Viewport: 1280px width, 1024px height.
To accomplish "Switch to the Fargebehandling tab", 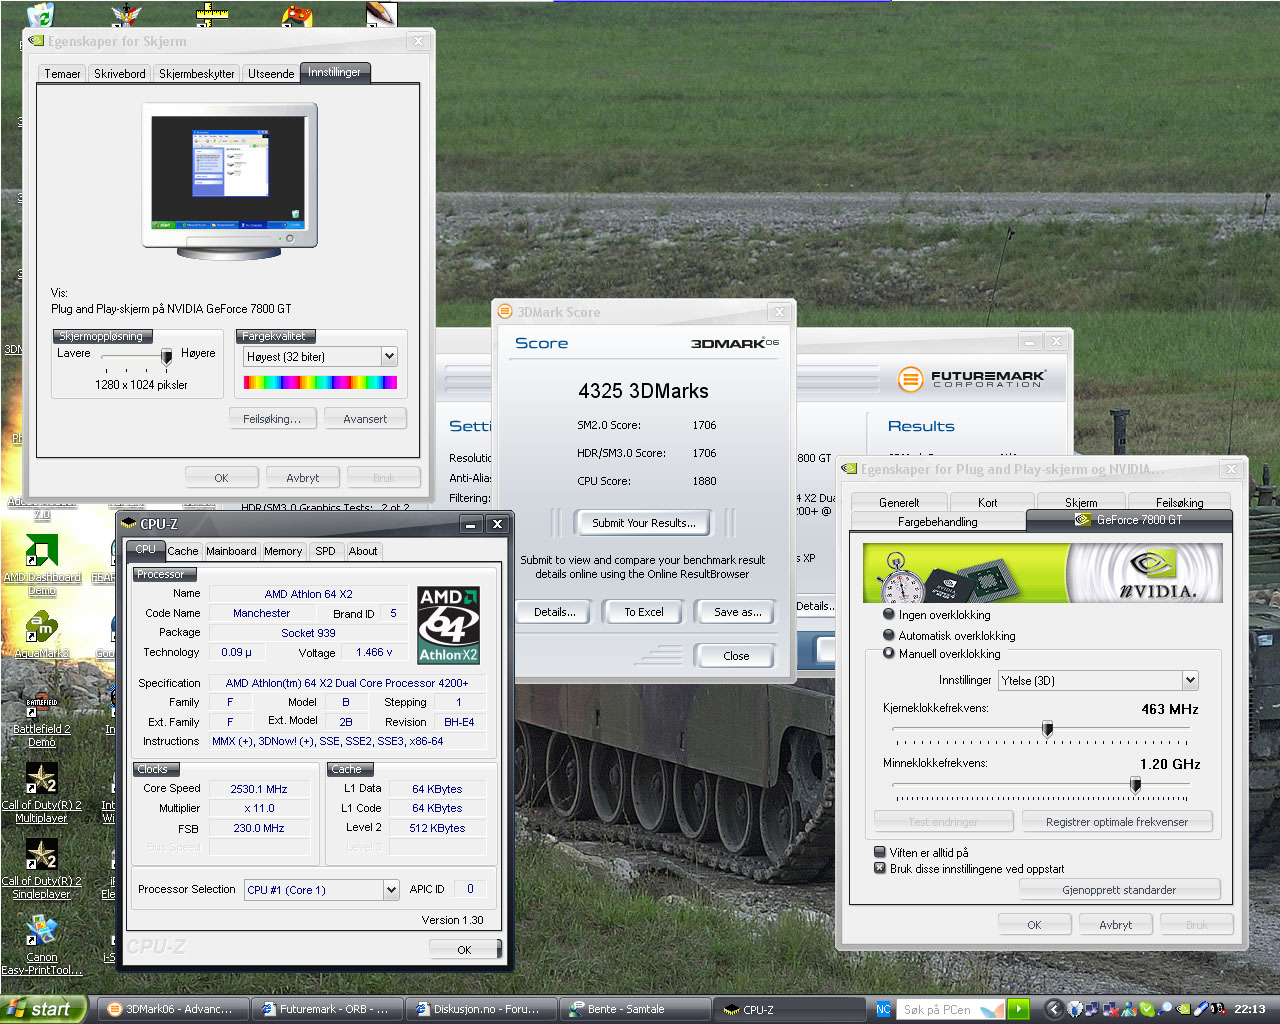I will click(937, 521).
